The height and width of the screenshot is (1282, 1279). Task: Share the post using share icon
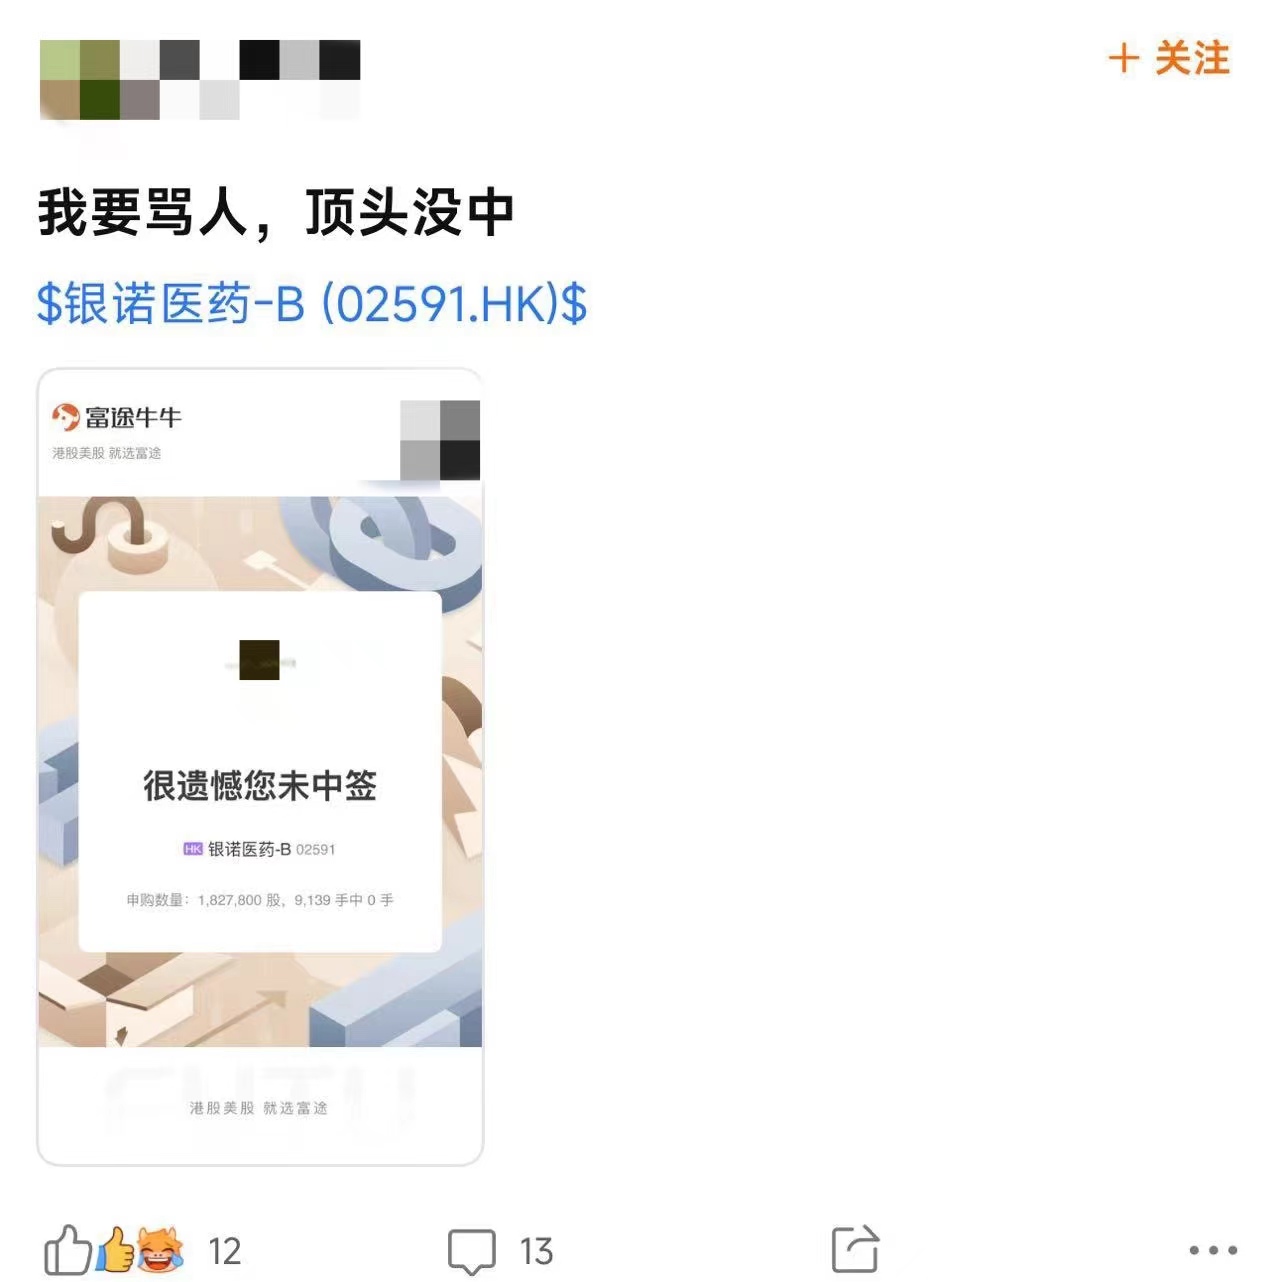[x=855, y=1249]
